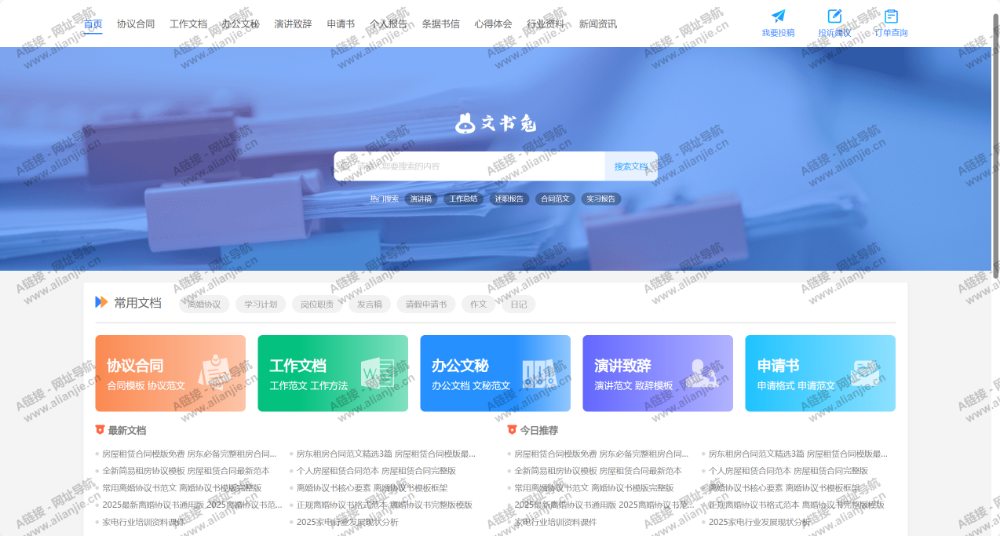This screenshot has width=1000, height=536.
Task: Select 个人报告 in the top menu
Action: coord(388,23)
